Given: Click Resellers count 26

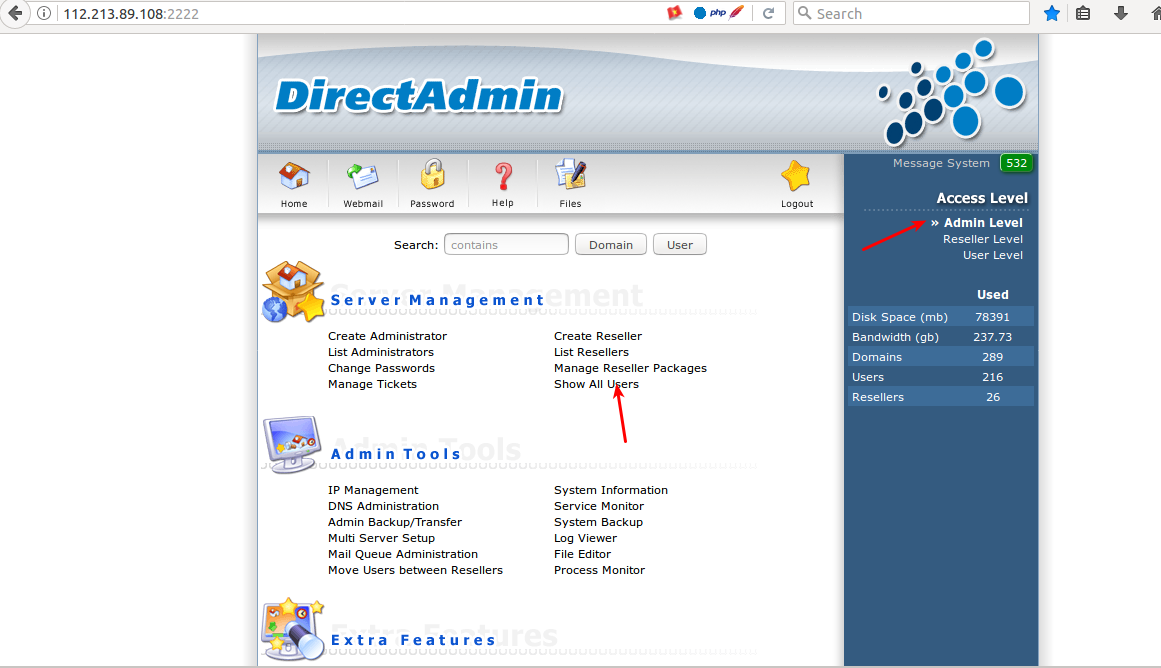Looking at the screenshot, I should 993,397.
